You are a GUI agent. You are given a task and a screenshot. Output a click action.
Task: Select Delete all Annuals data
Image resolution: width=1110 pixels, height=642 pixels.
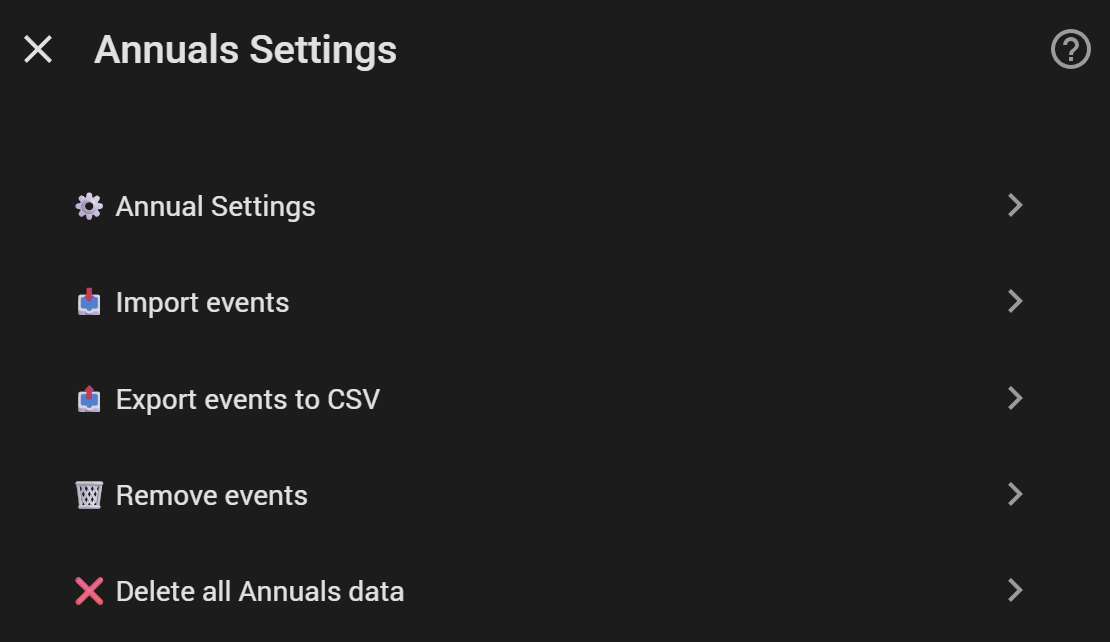coord(260,592)
